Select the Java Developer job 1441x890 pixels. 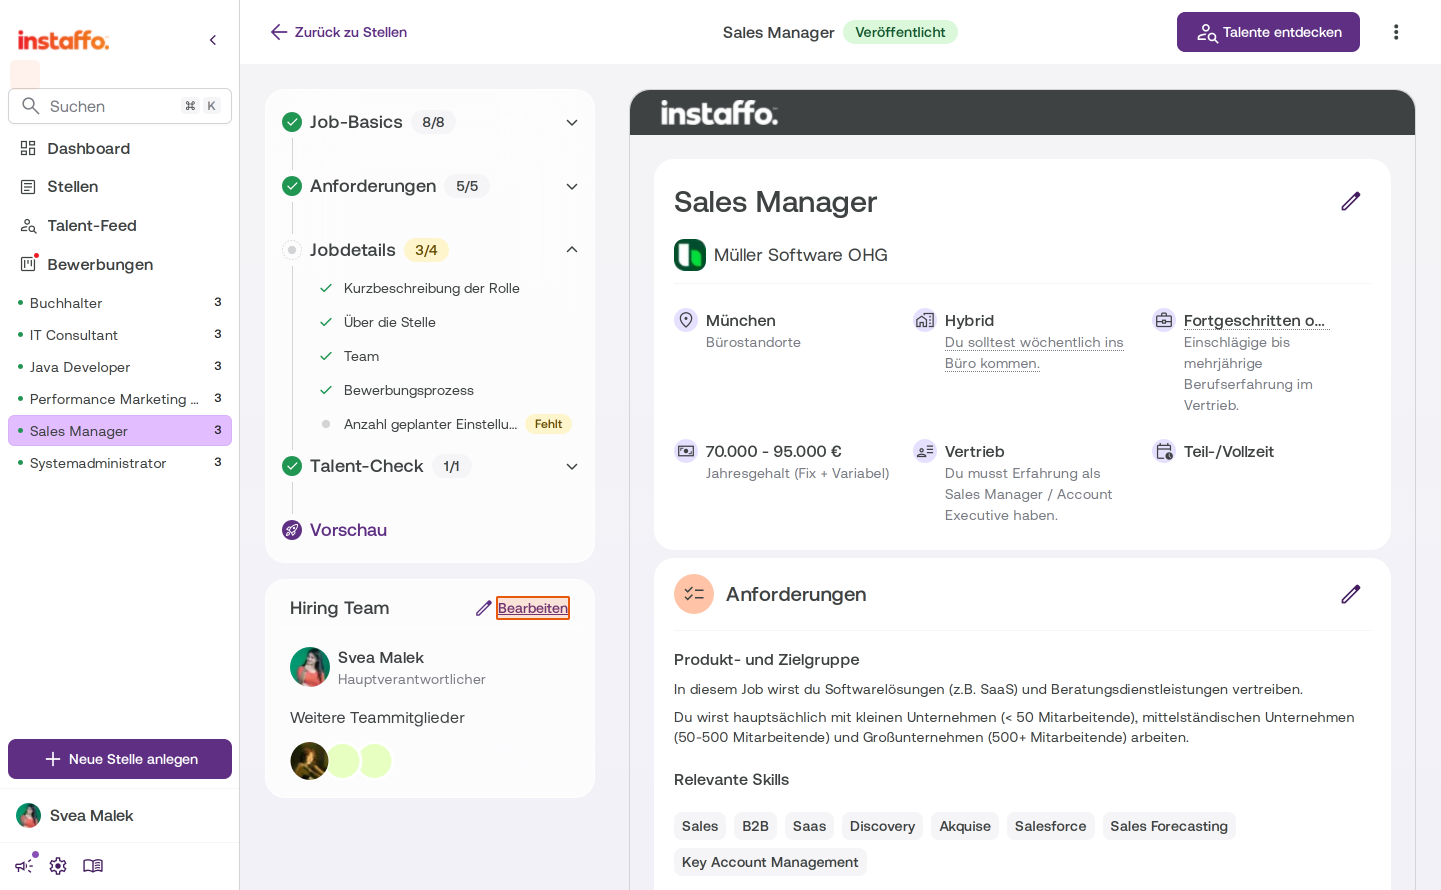[x=120, y=367]
